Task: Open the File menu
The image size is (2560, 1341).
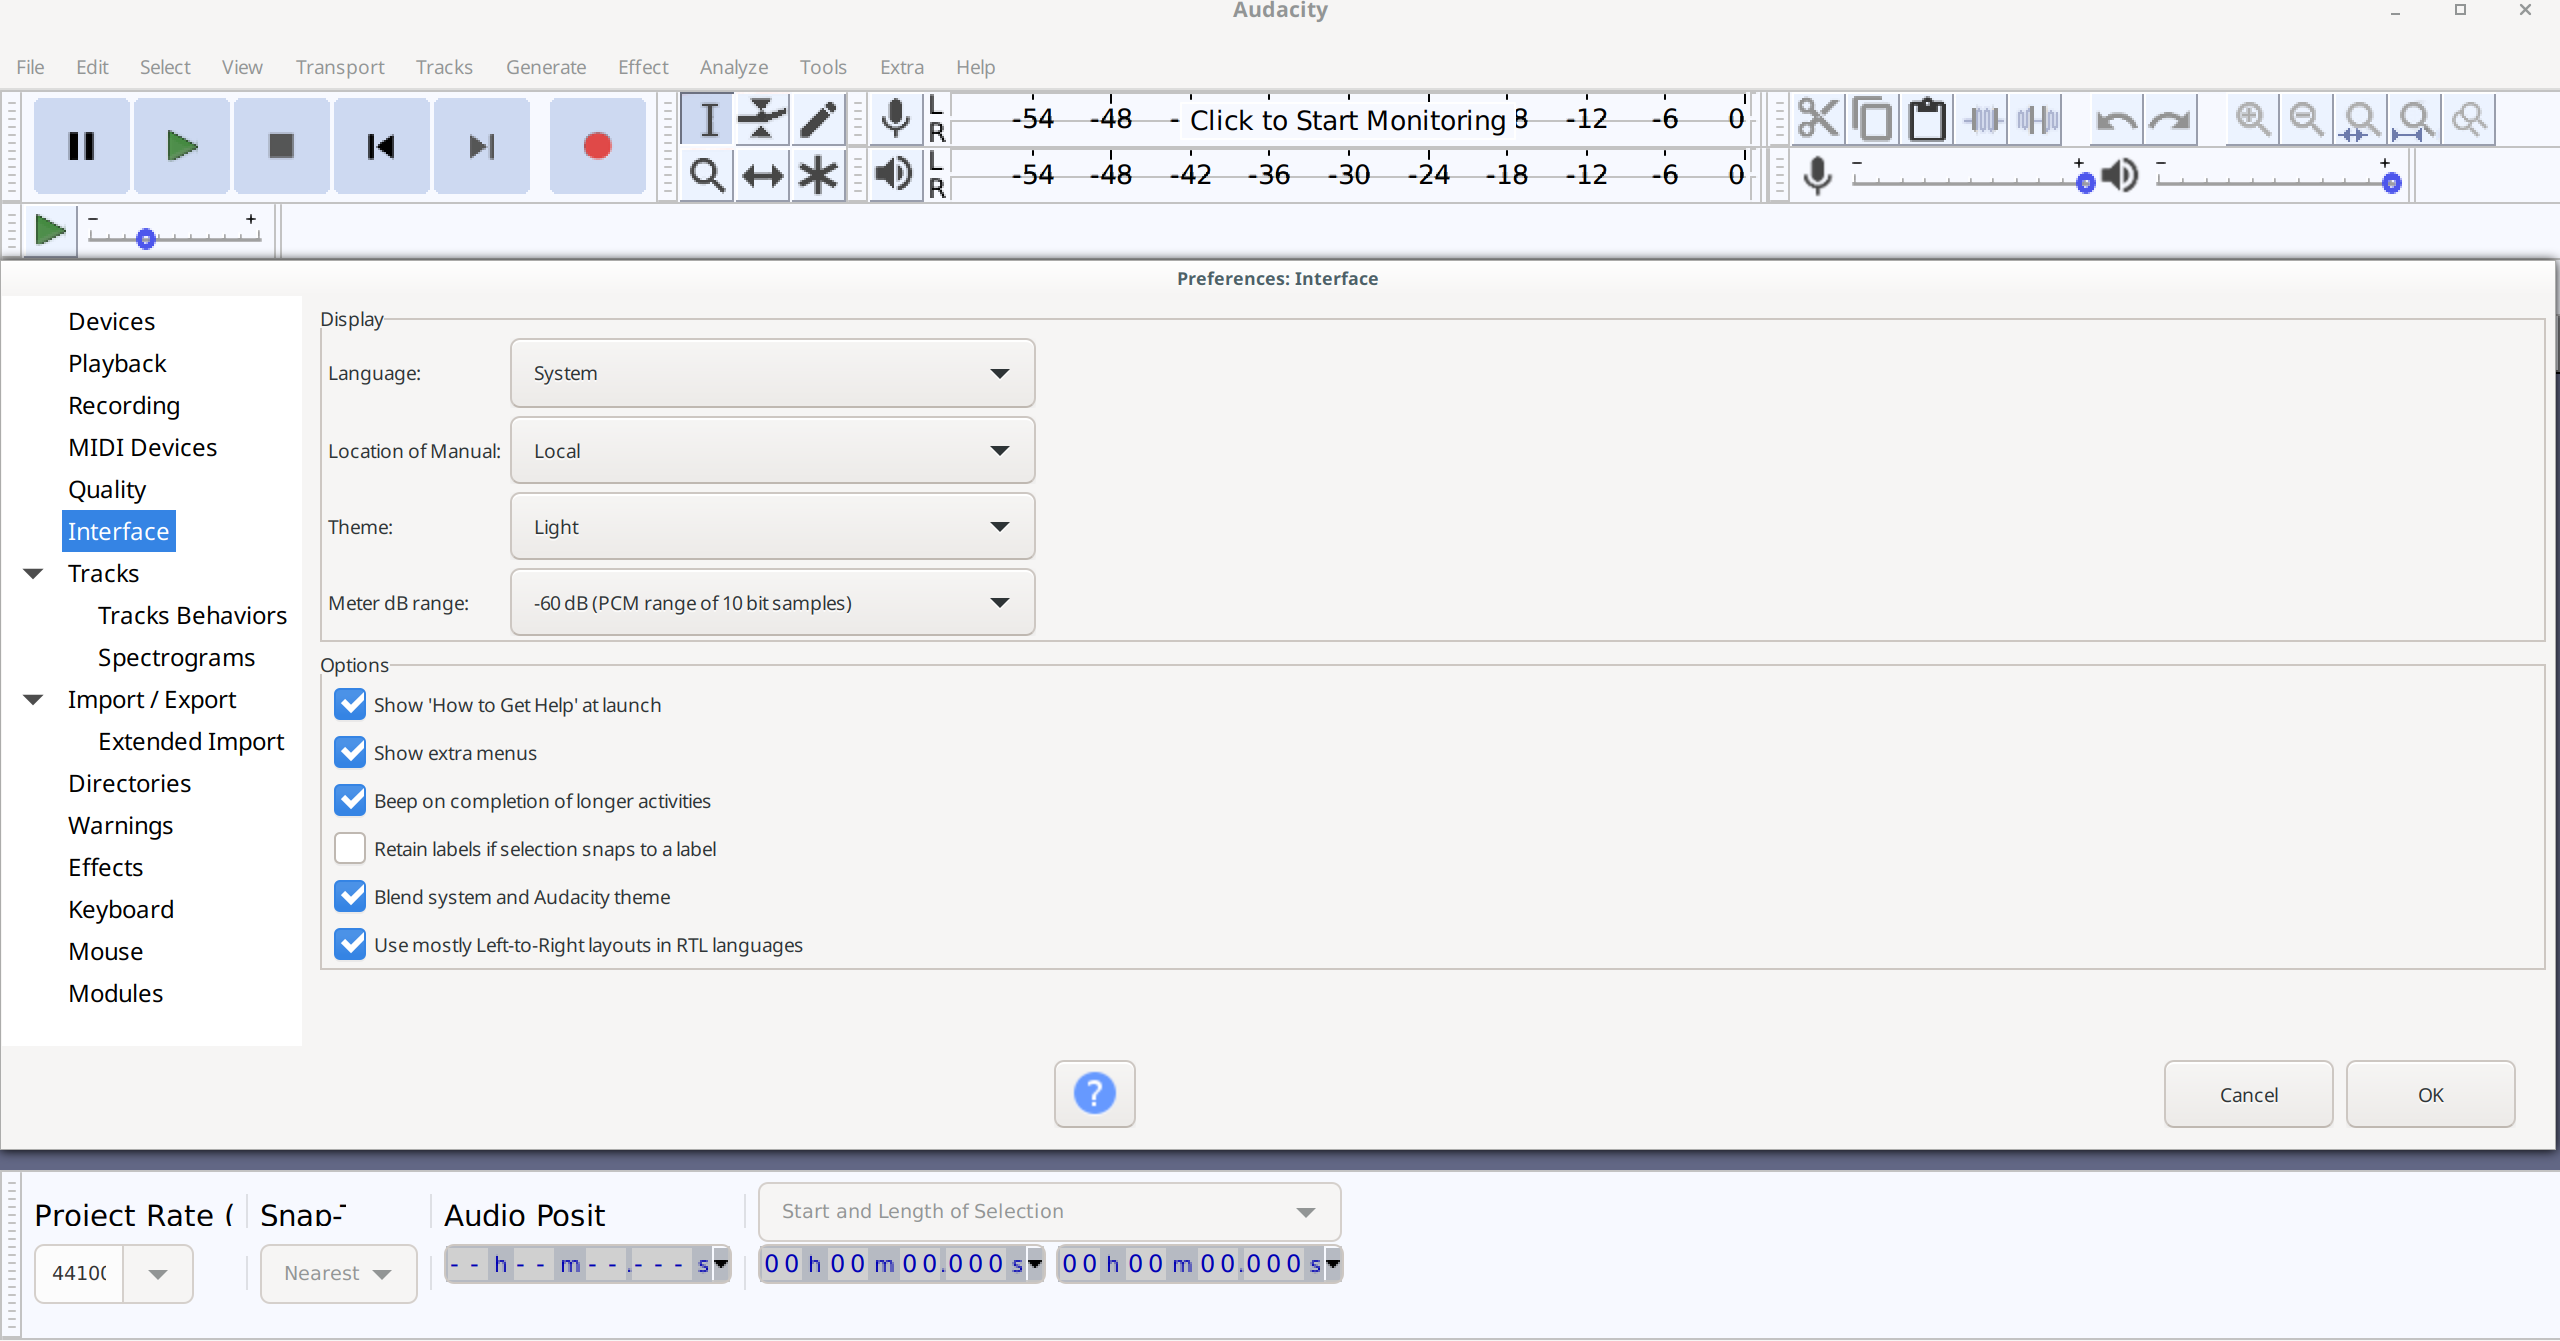Action: click(30, 67)
